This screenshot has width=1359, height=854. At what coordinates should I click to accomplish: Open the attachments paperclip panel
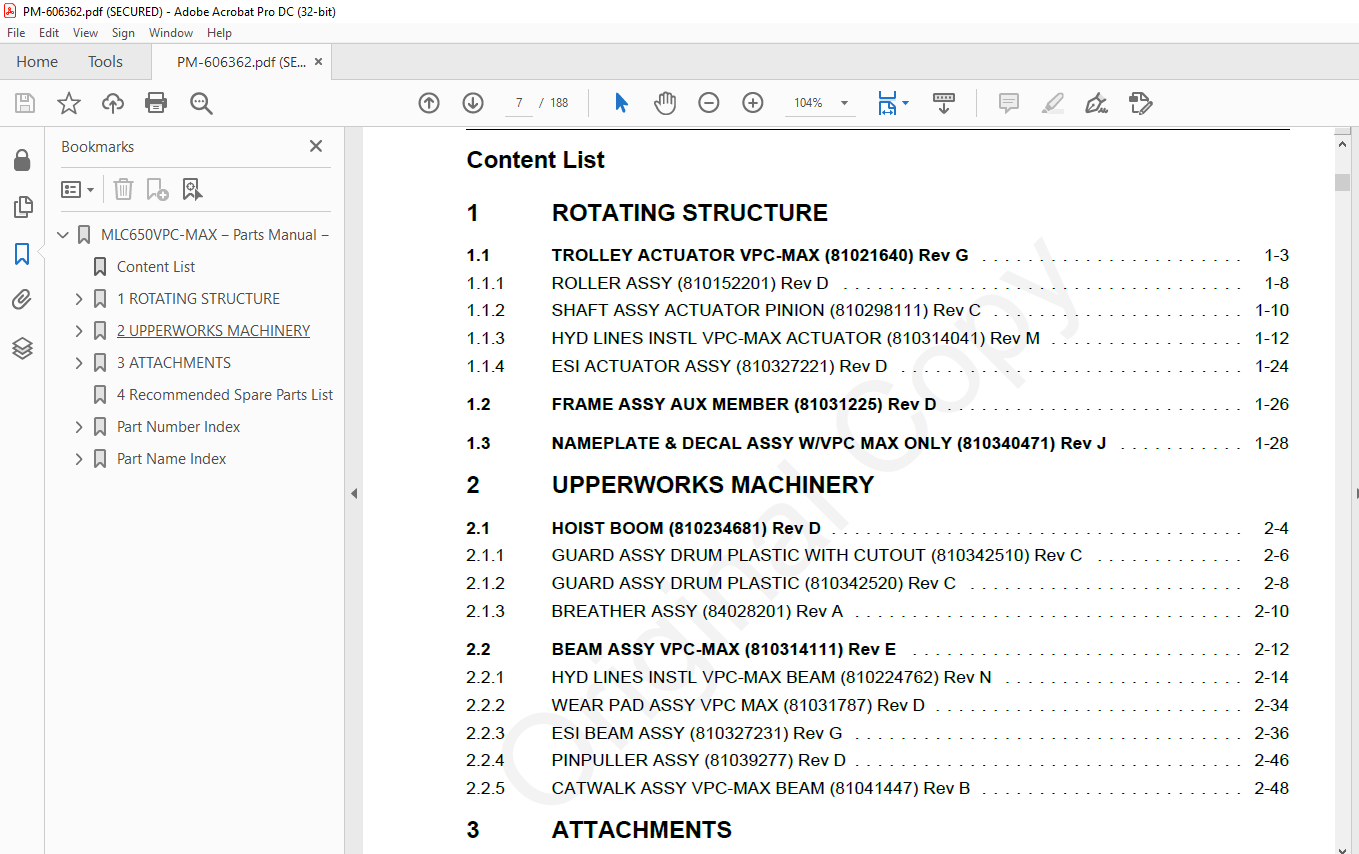[x=22, y=300]
